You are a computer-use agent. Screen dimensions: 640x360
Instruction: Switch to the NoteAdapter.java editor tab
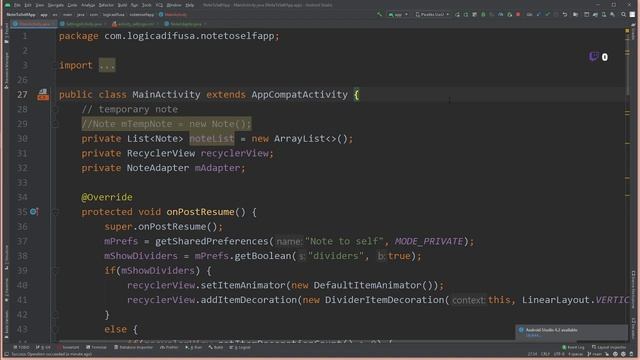[185, 24]
